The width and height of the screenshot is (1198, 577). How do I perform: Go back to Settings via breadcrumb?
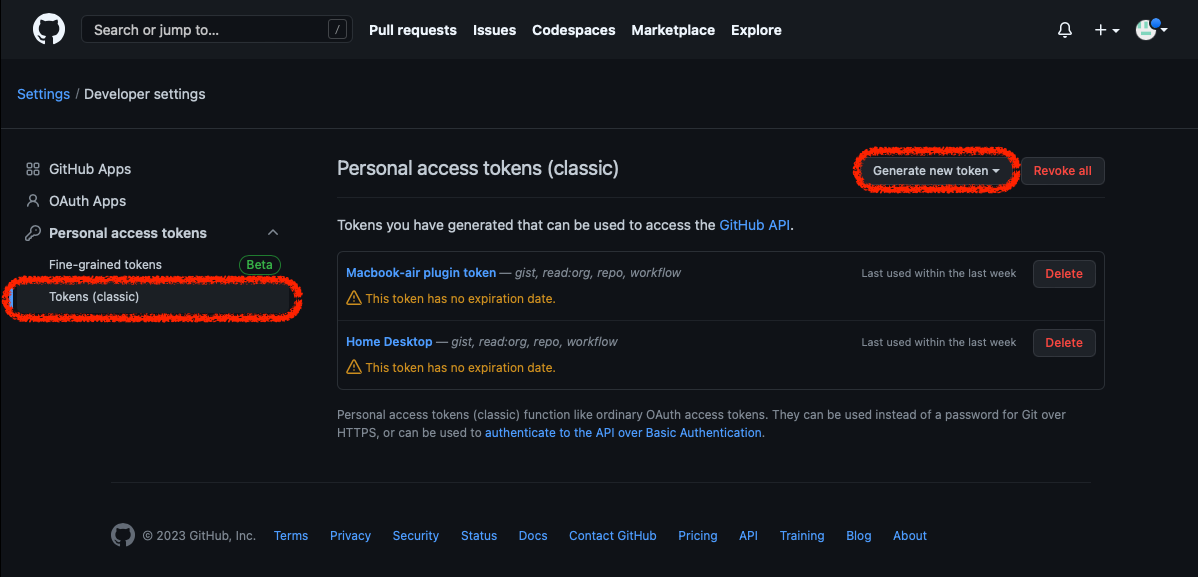click(44, 94)
